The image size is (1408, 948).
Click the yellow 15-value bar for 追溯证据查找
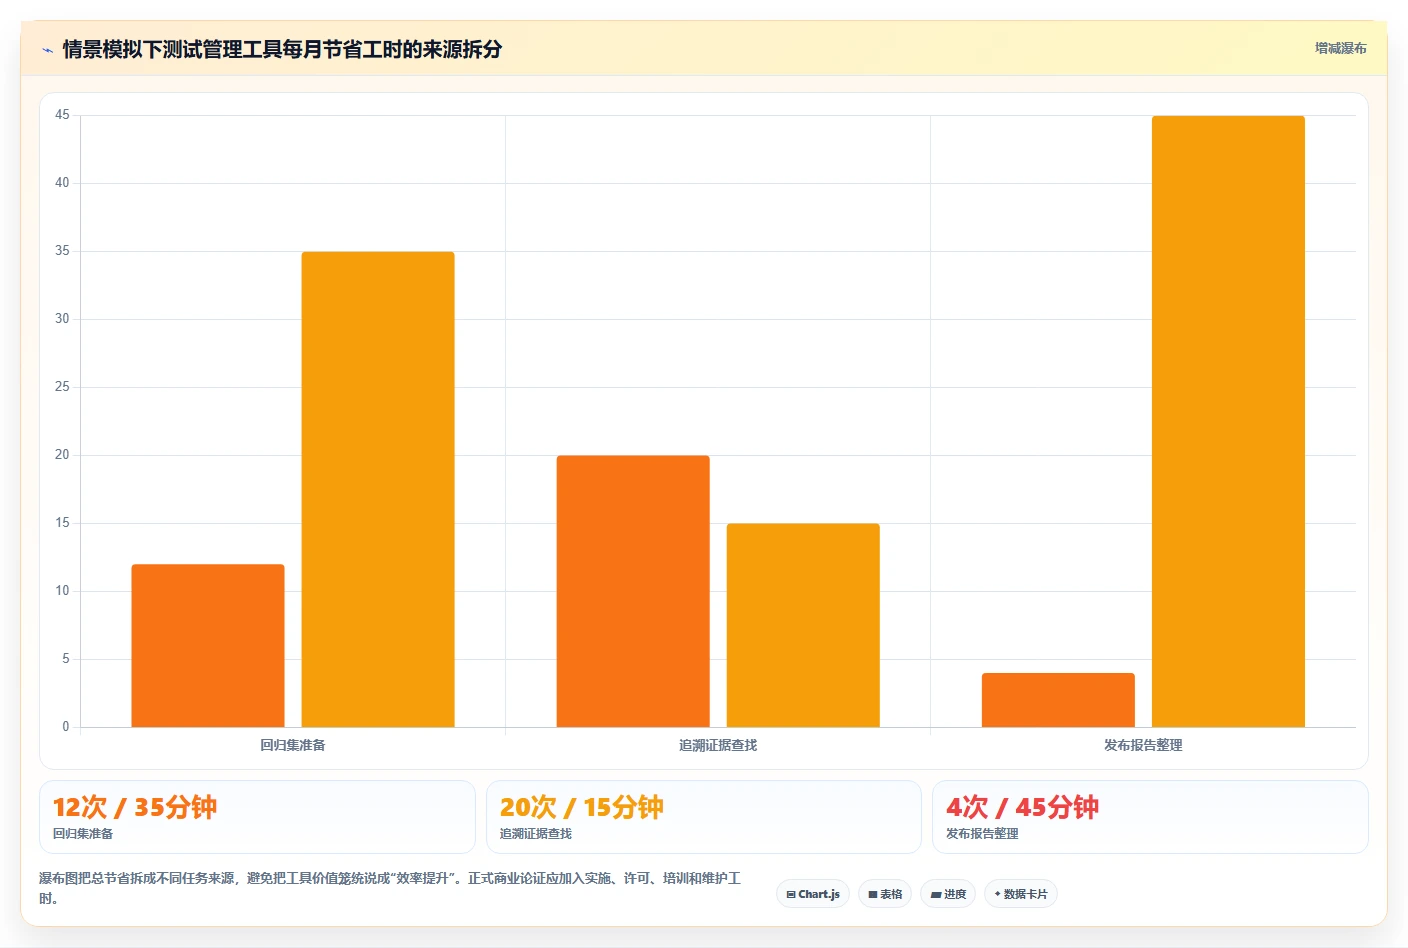point(803,625)
